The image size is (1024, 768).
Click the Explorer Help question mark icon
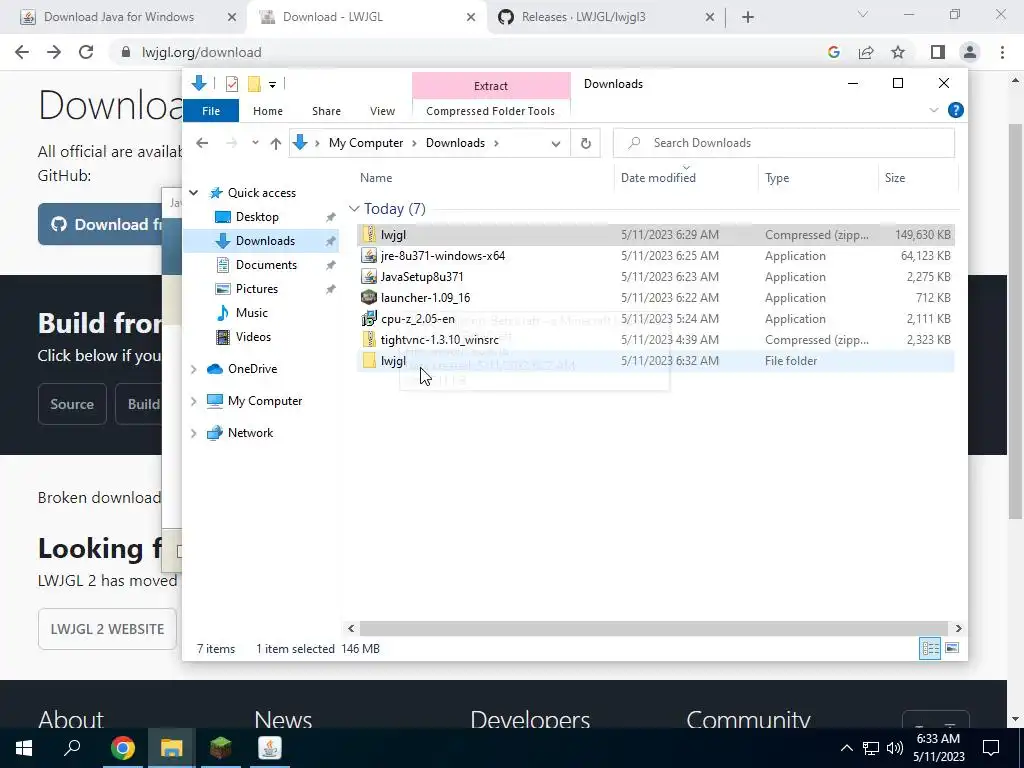pyautogui.click(x=955, y=110)
